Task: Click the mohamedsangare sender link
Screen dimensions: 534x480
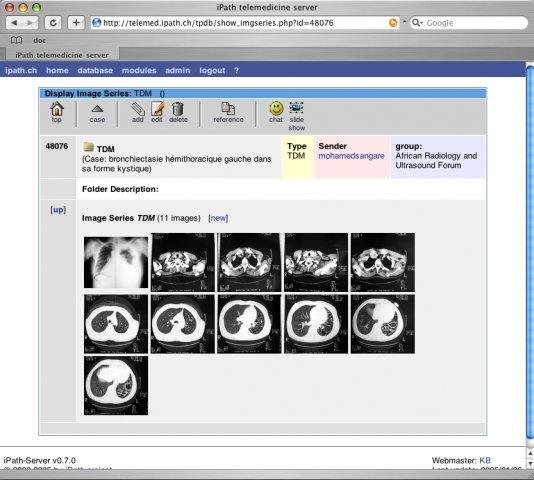Action: [x=351, y=156]
